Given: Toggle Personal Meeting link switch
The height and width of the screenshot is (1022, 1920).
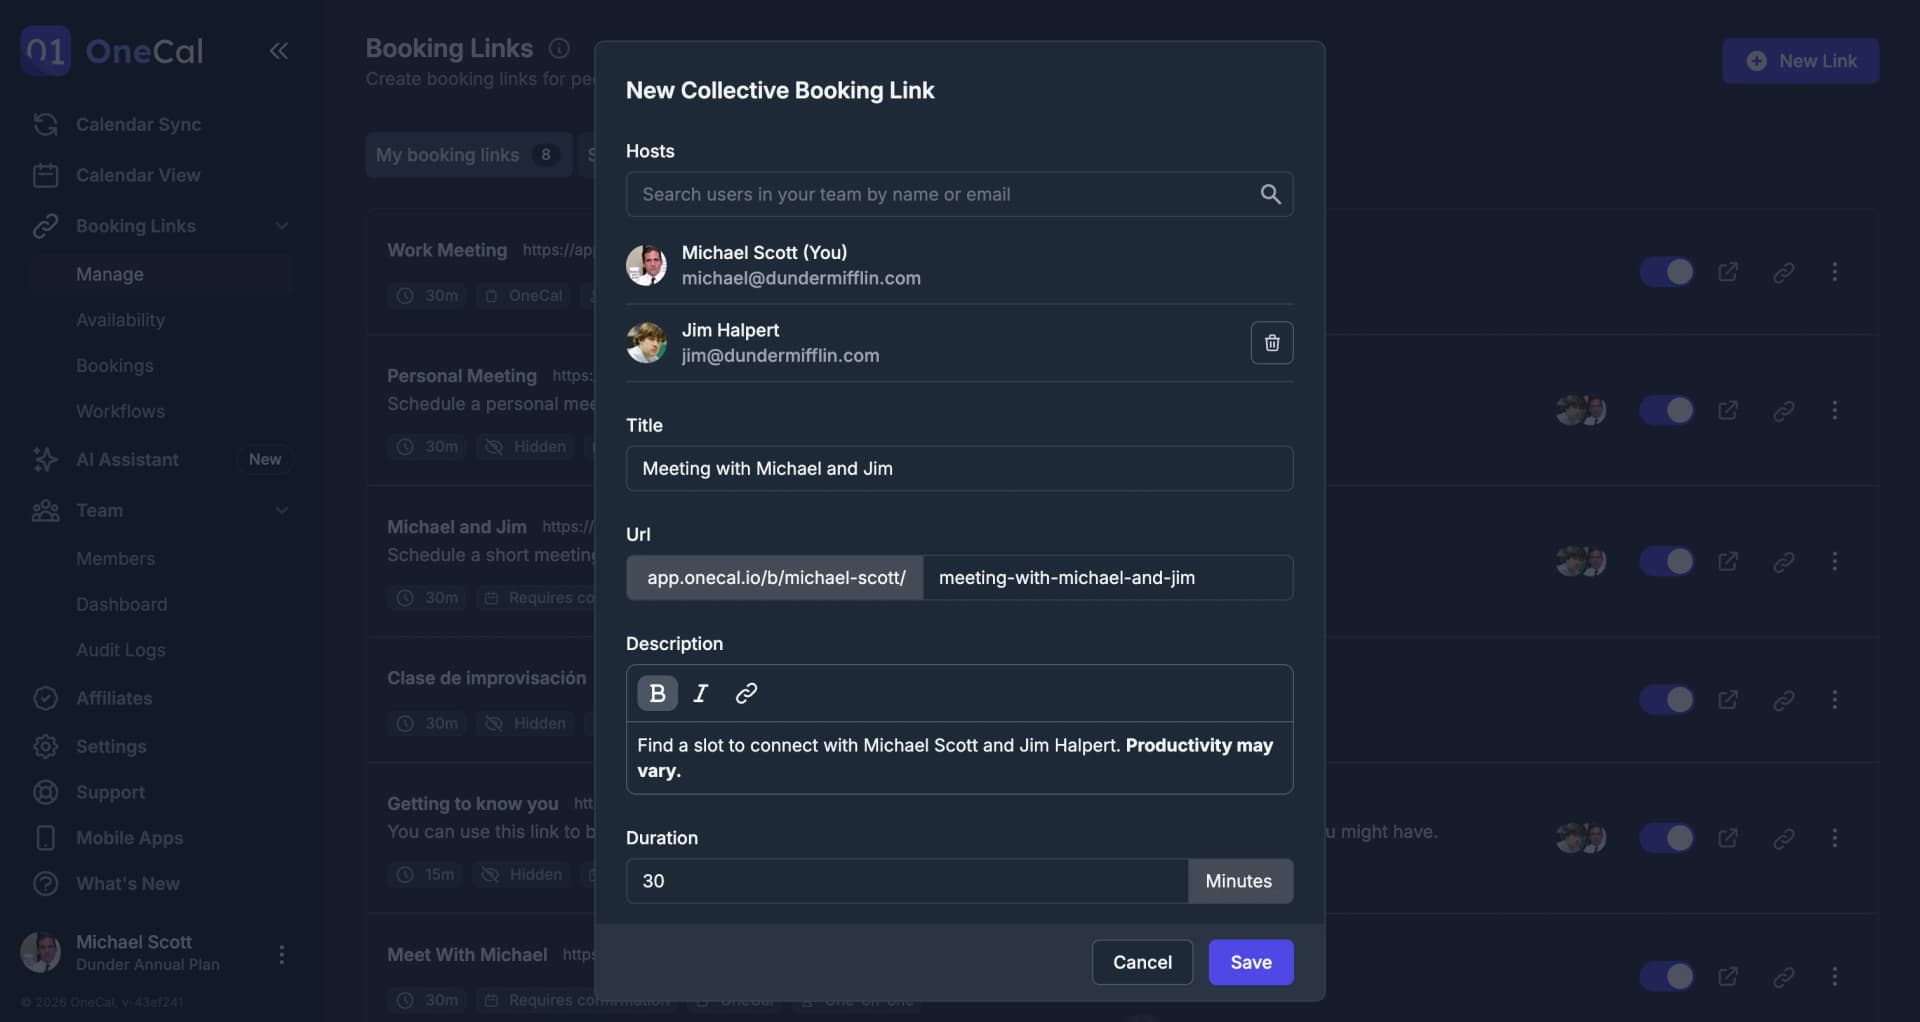Looking at the screenshot, I should click(1667, 410).
